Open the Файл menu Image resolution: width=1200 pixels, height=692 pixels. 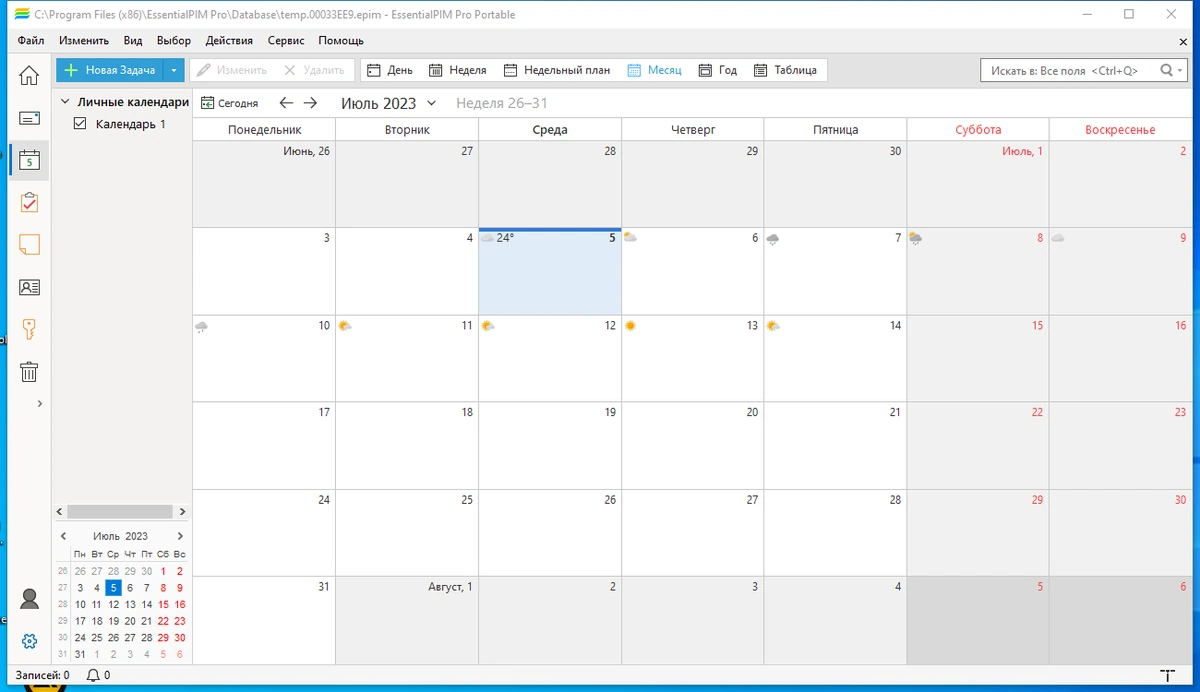pyautogui.click(x=31, y=41)
